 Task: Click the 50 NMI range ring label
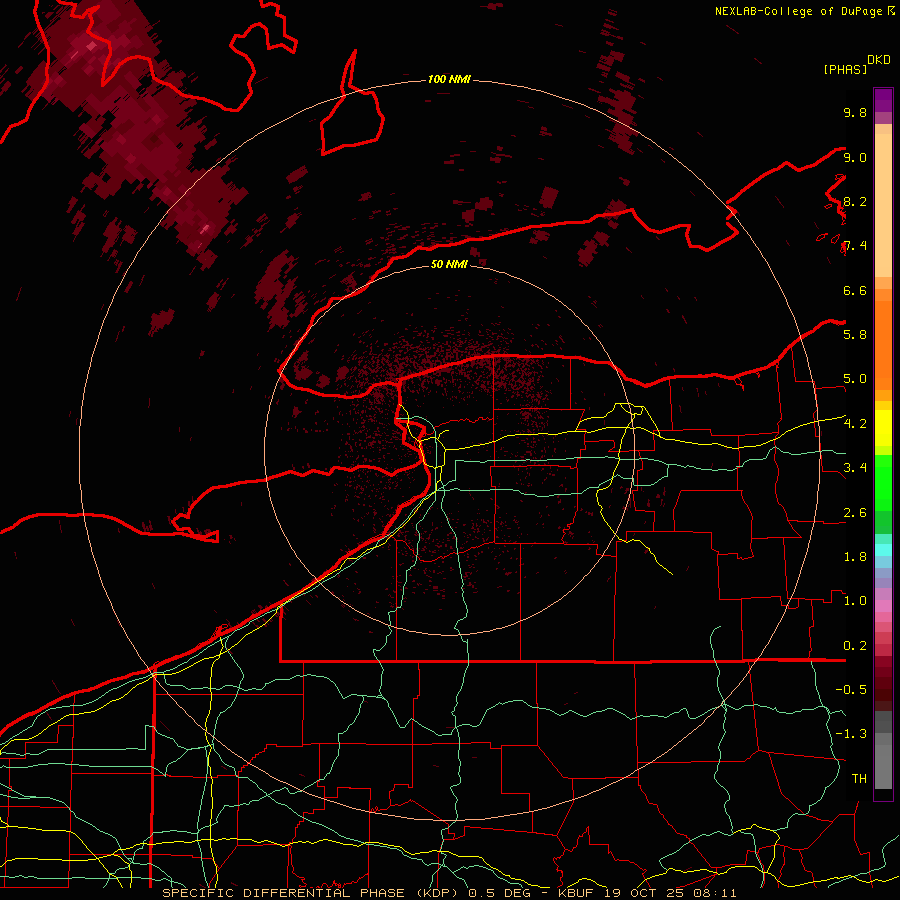click(x=449, y=264)
